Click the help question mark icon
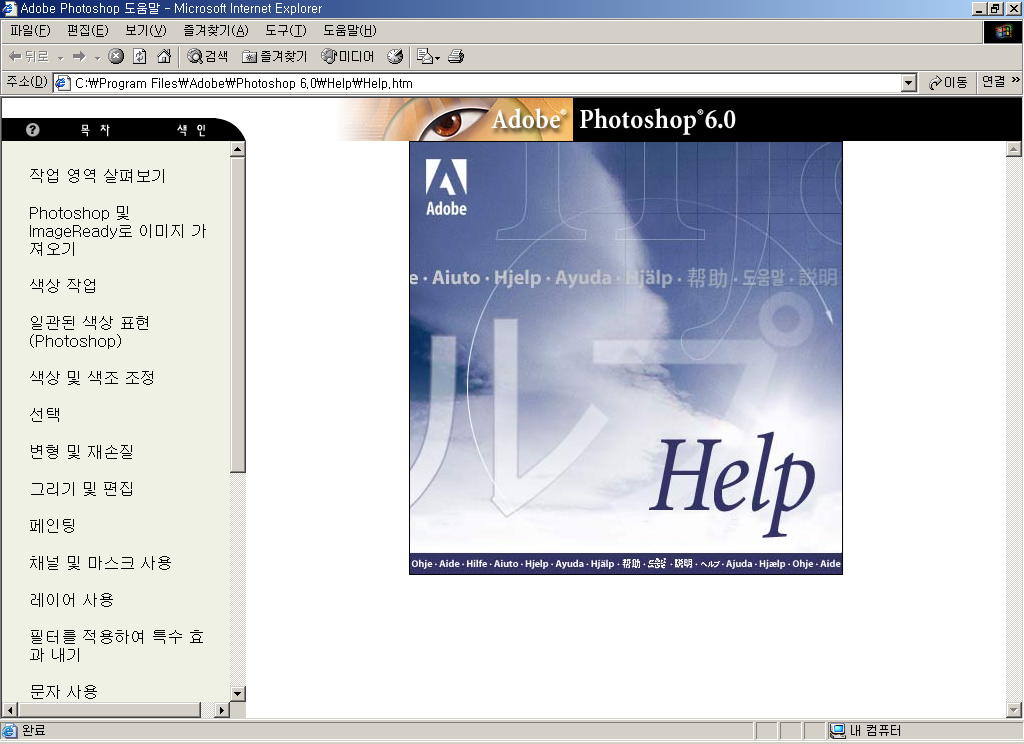This screenshot has width=1024, height=744. [33, 130]
